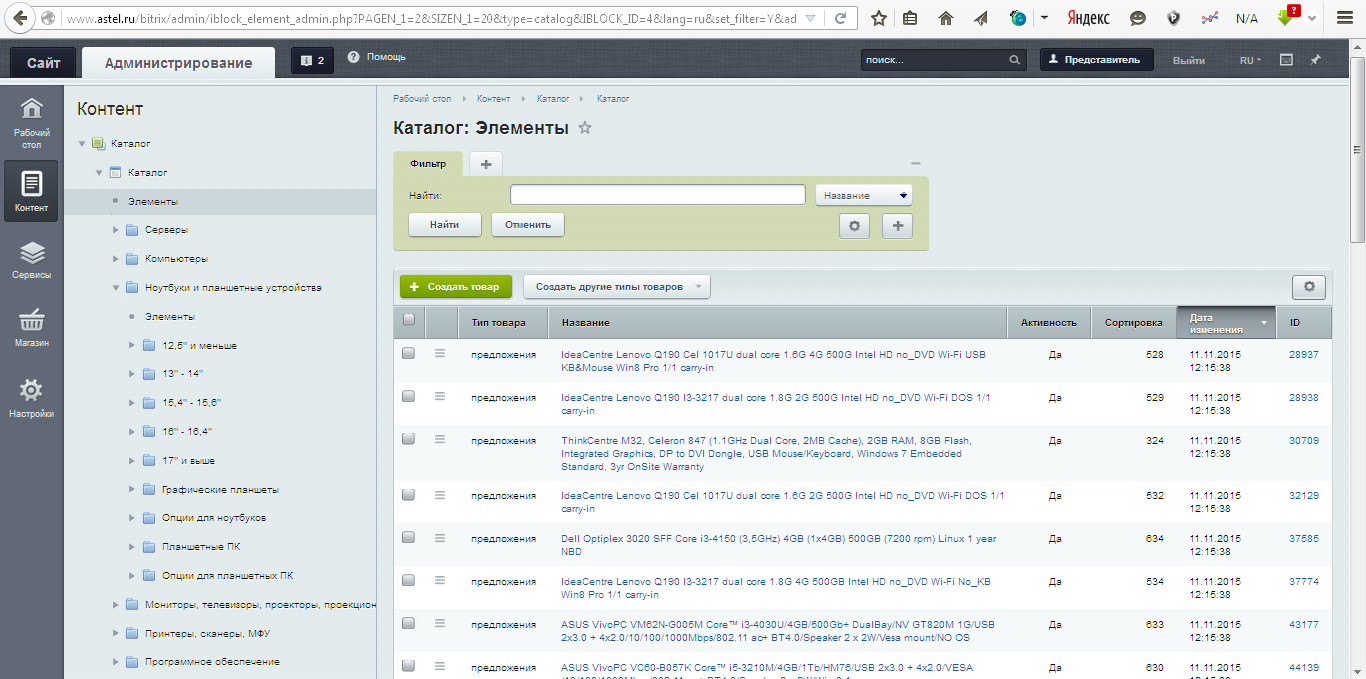1366x679 pixels.
Task: Sort by Дата изменения column header
Action: click(1226, 322)
